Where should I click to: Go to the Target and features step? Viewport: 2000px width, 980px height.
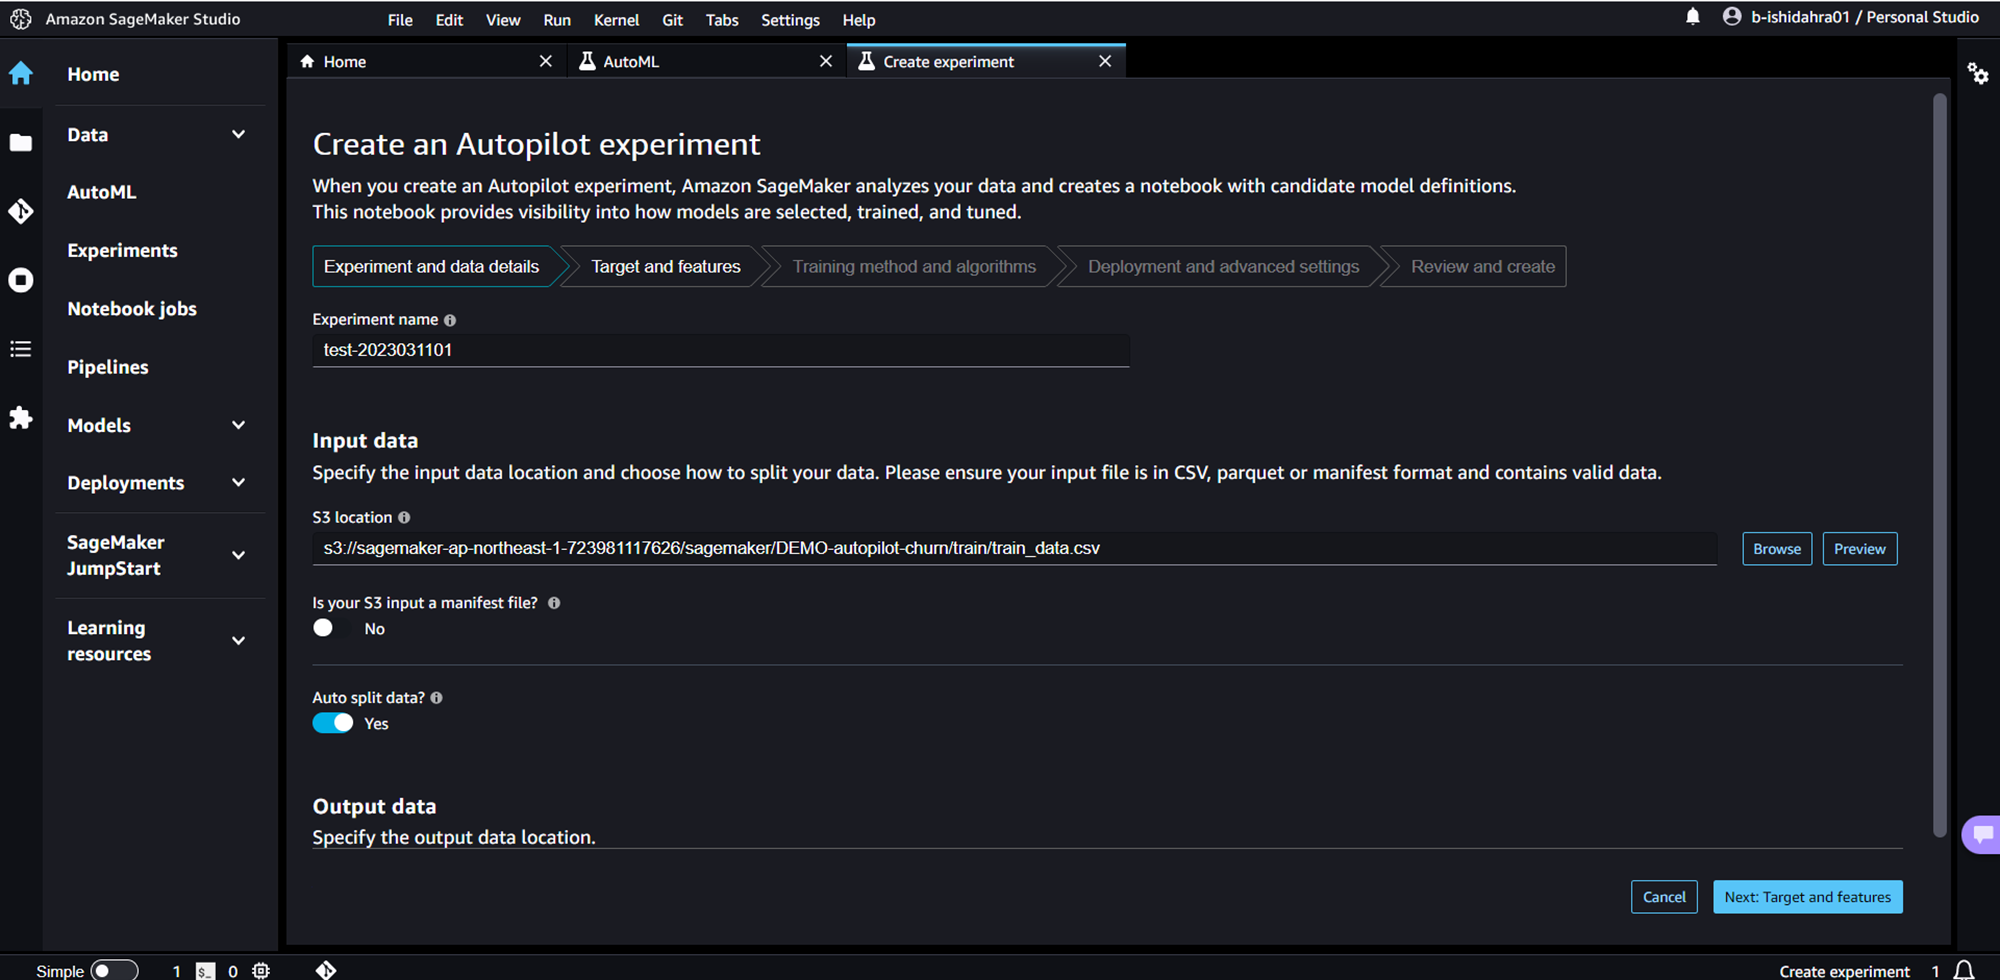[x=666, y=267]
